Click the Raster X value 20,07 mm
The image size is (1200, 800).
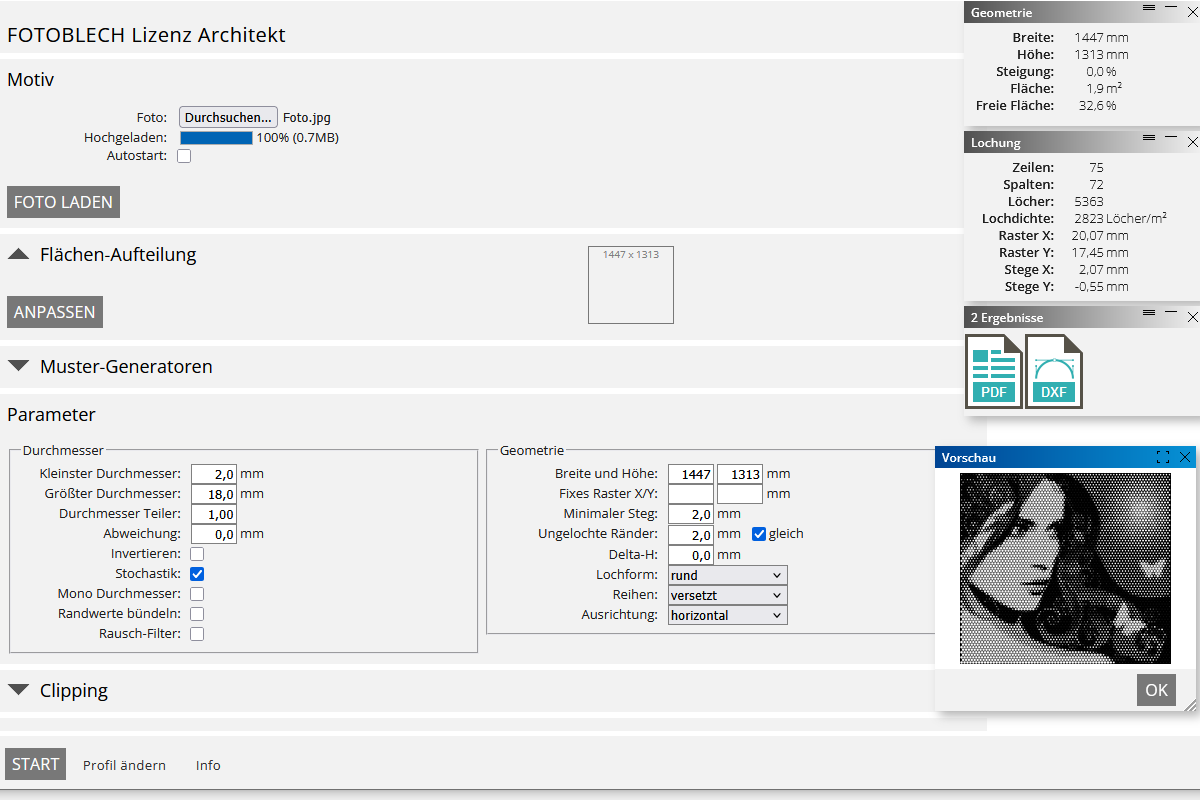tap(1100, 236)
